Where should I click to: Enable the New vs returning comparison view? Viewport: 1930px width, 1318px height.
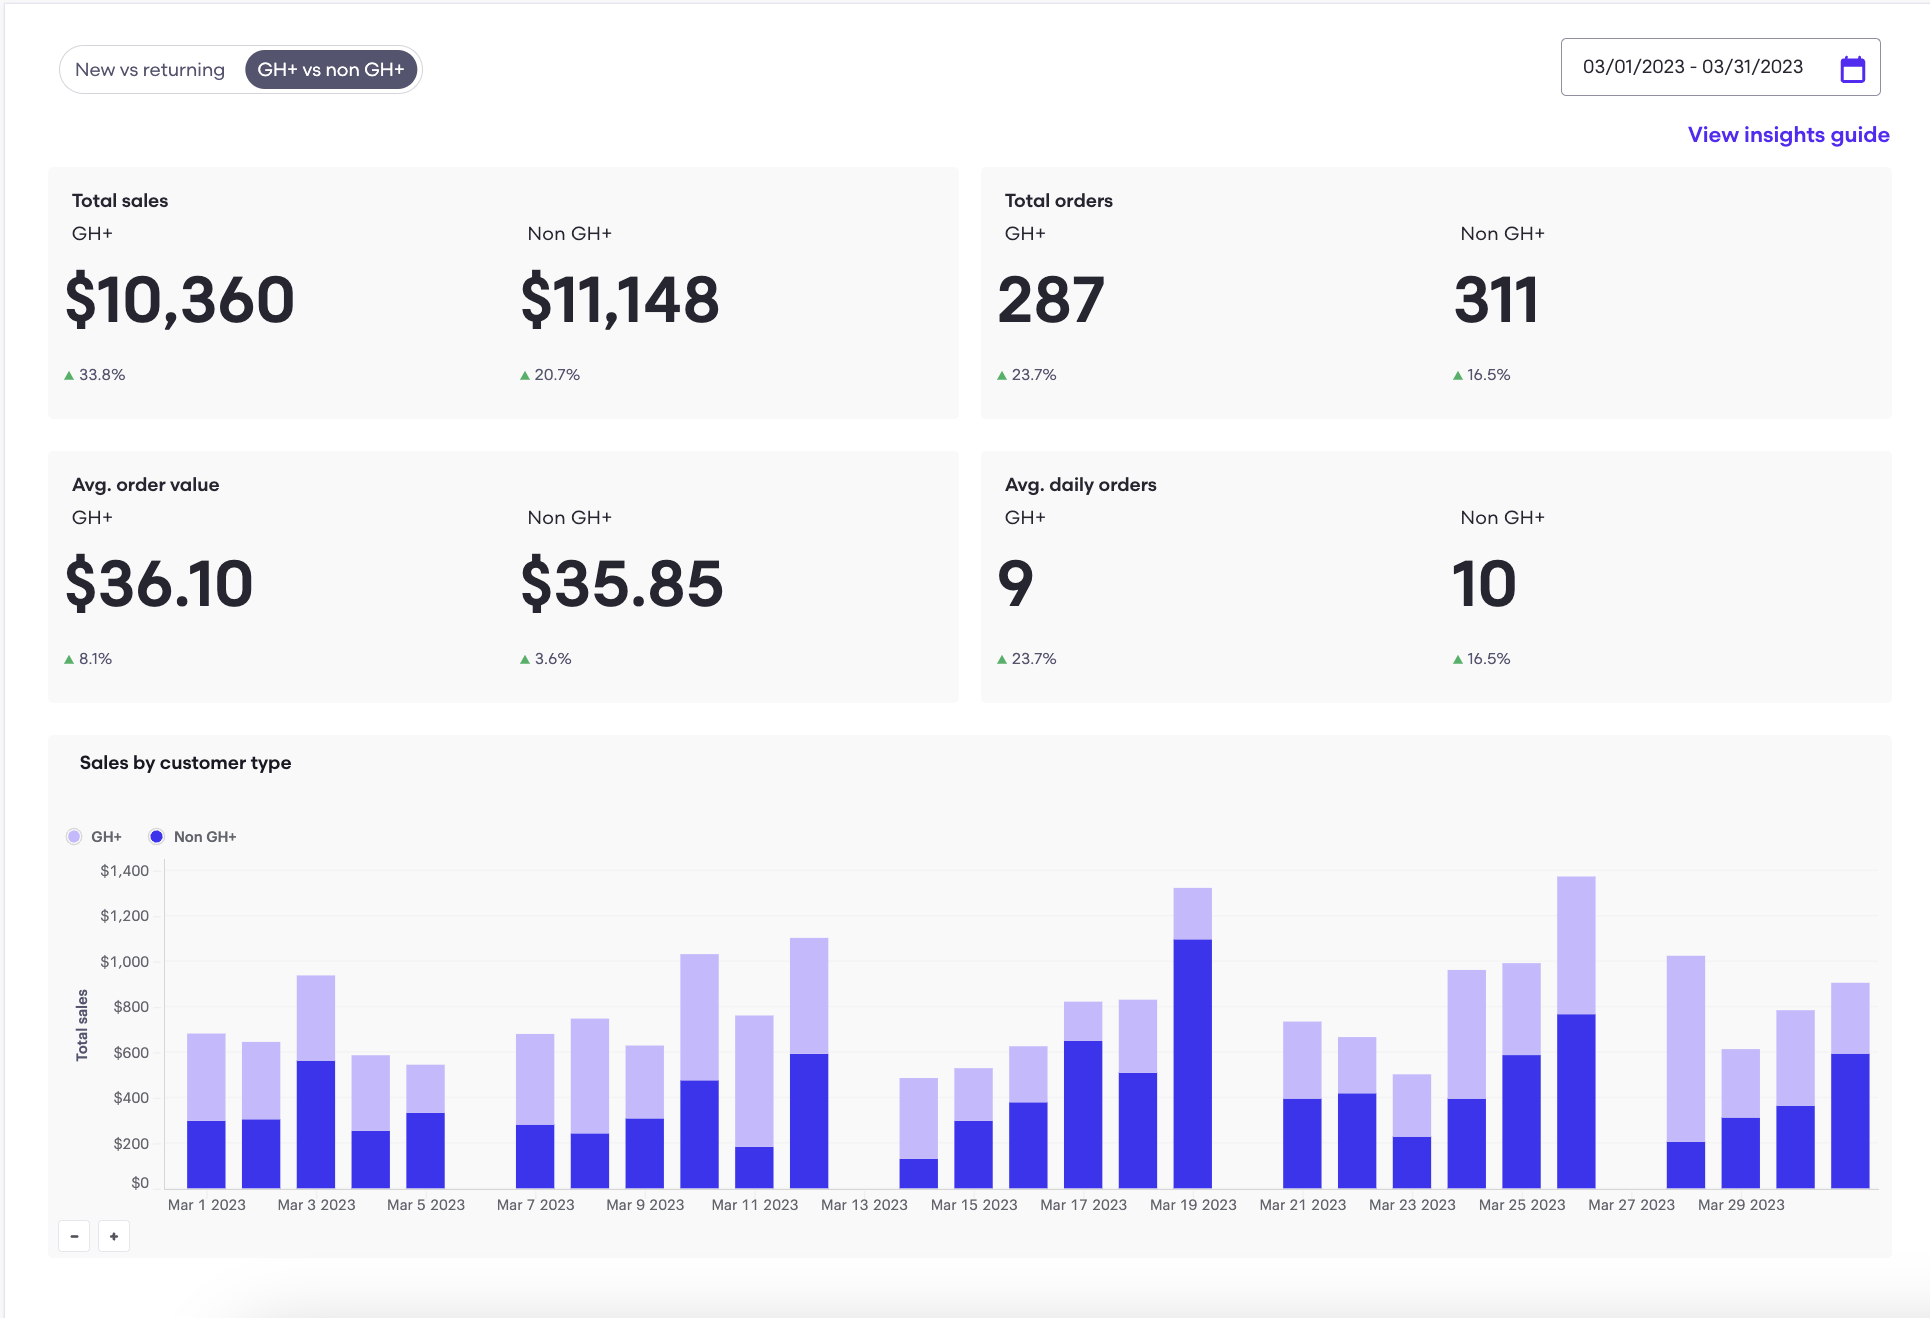[150, 69]
